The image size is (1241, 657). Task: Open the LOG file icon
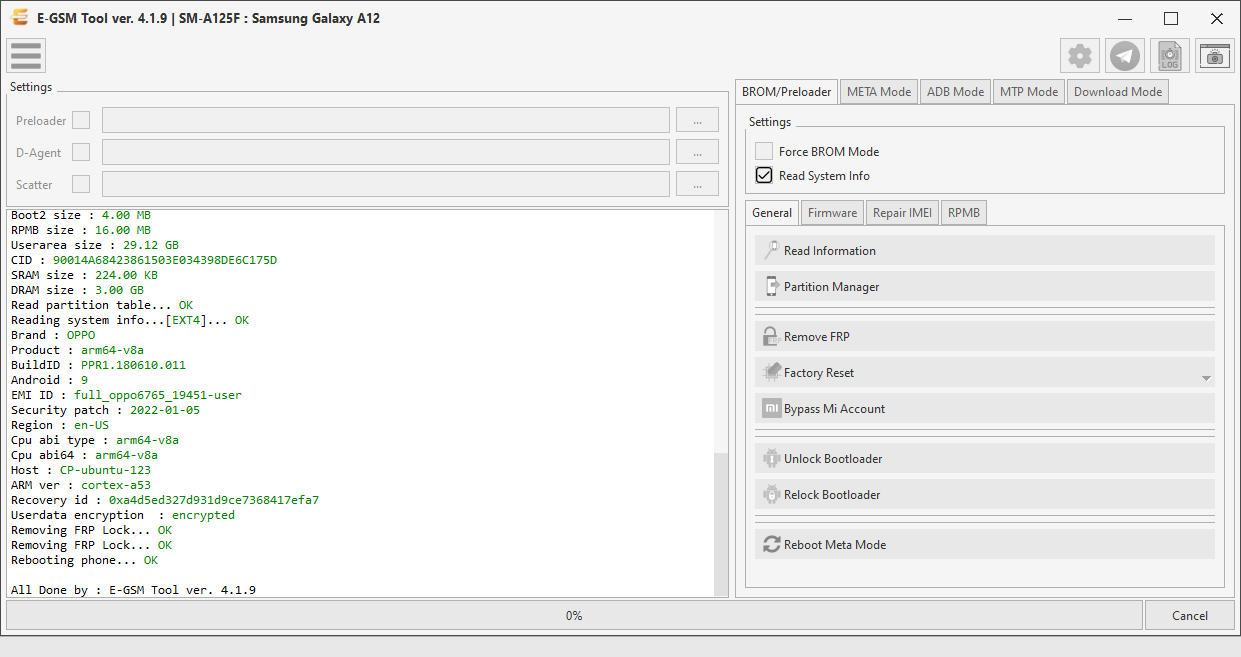tap(1170, 56)
